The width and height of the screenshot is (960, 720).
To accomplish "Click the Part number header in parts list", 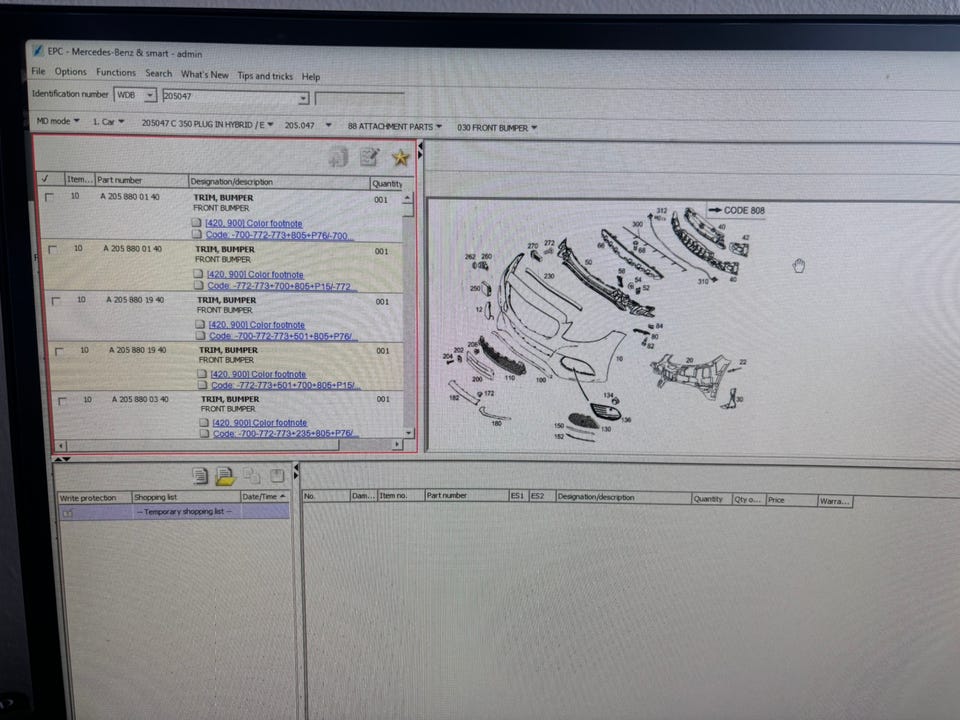I will coord(141,180).
